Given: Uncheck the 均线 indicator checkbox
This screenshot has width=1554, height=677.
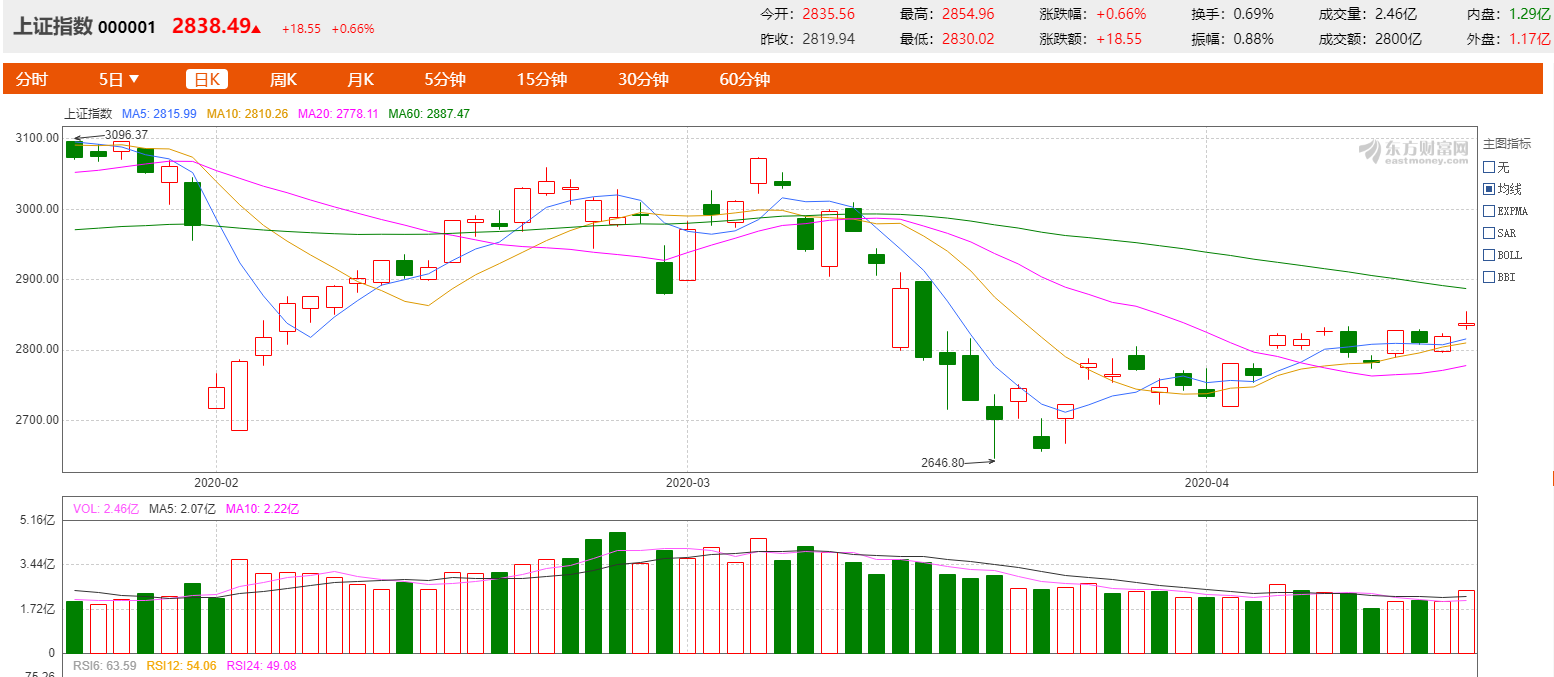Looking at the screenshot, I should 1489,189.
